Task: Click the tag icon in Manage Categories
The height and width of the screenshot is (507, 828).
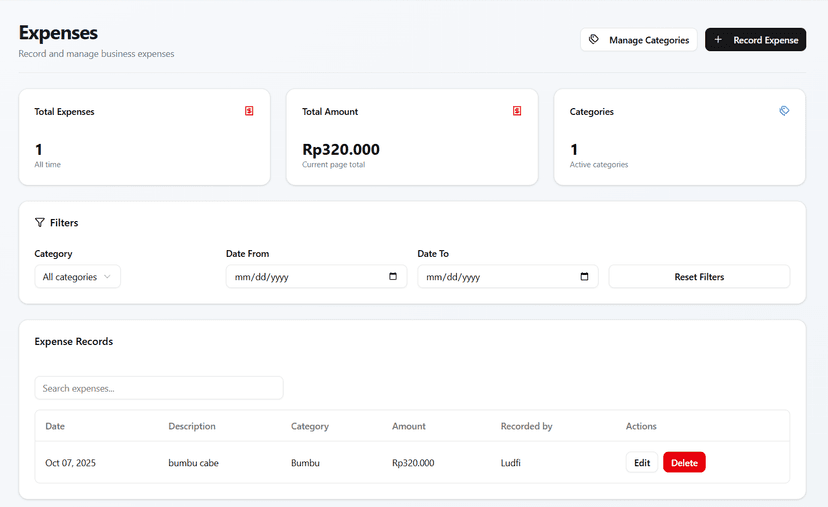Action: 594,40
